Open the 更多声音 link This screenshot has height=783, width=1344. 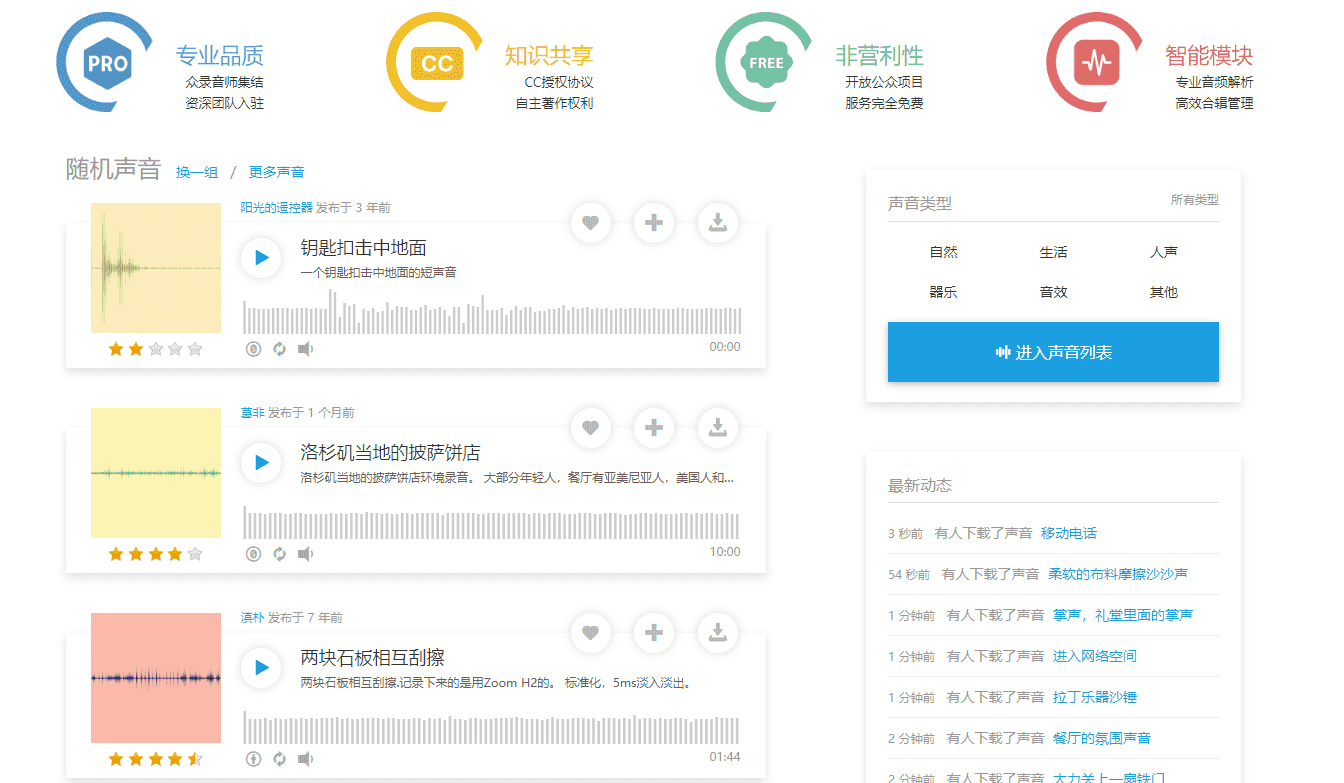(277, 172)
